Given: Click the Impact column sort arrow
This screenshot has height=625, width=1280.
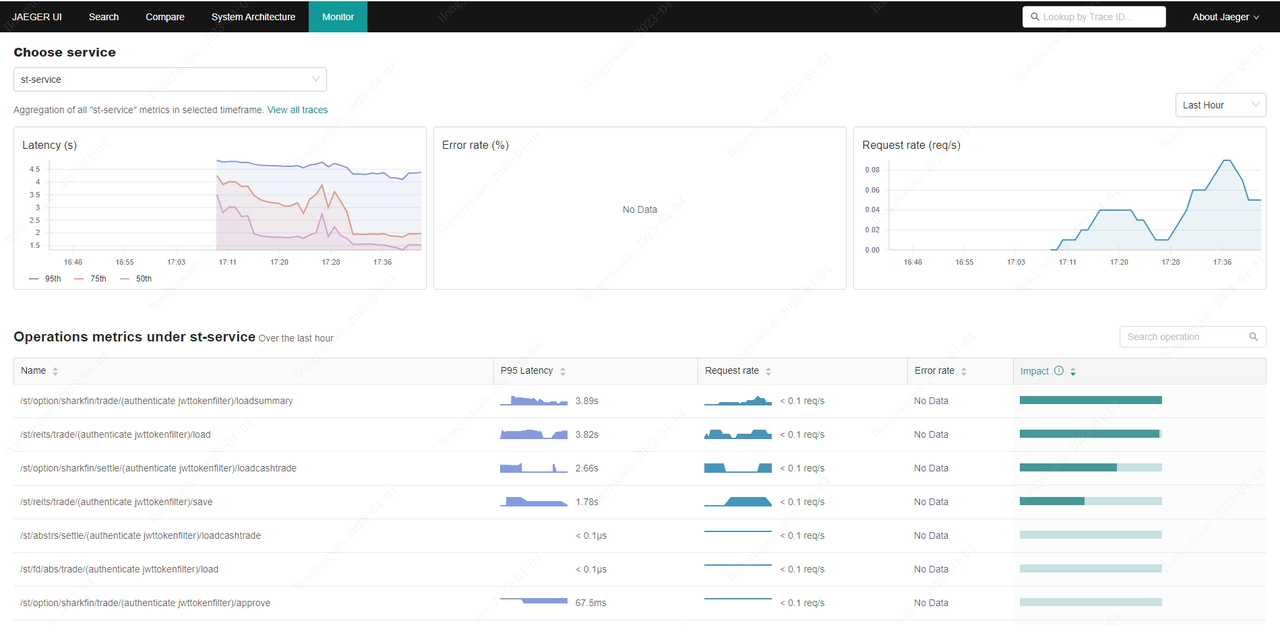Looking at the screenshot, I should pos(1073,371).
